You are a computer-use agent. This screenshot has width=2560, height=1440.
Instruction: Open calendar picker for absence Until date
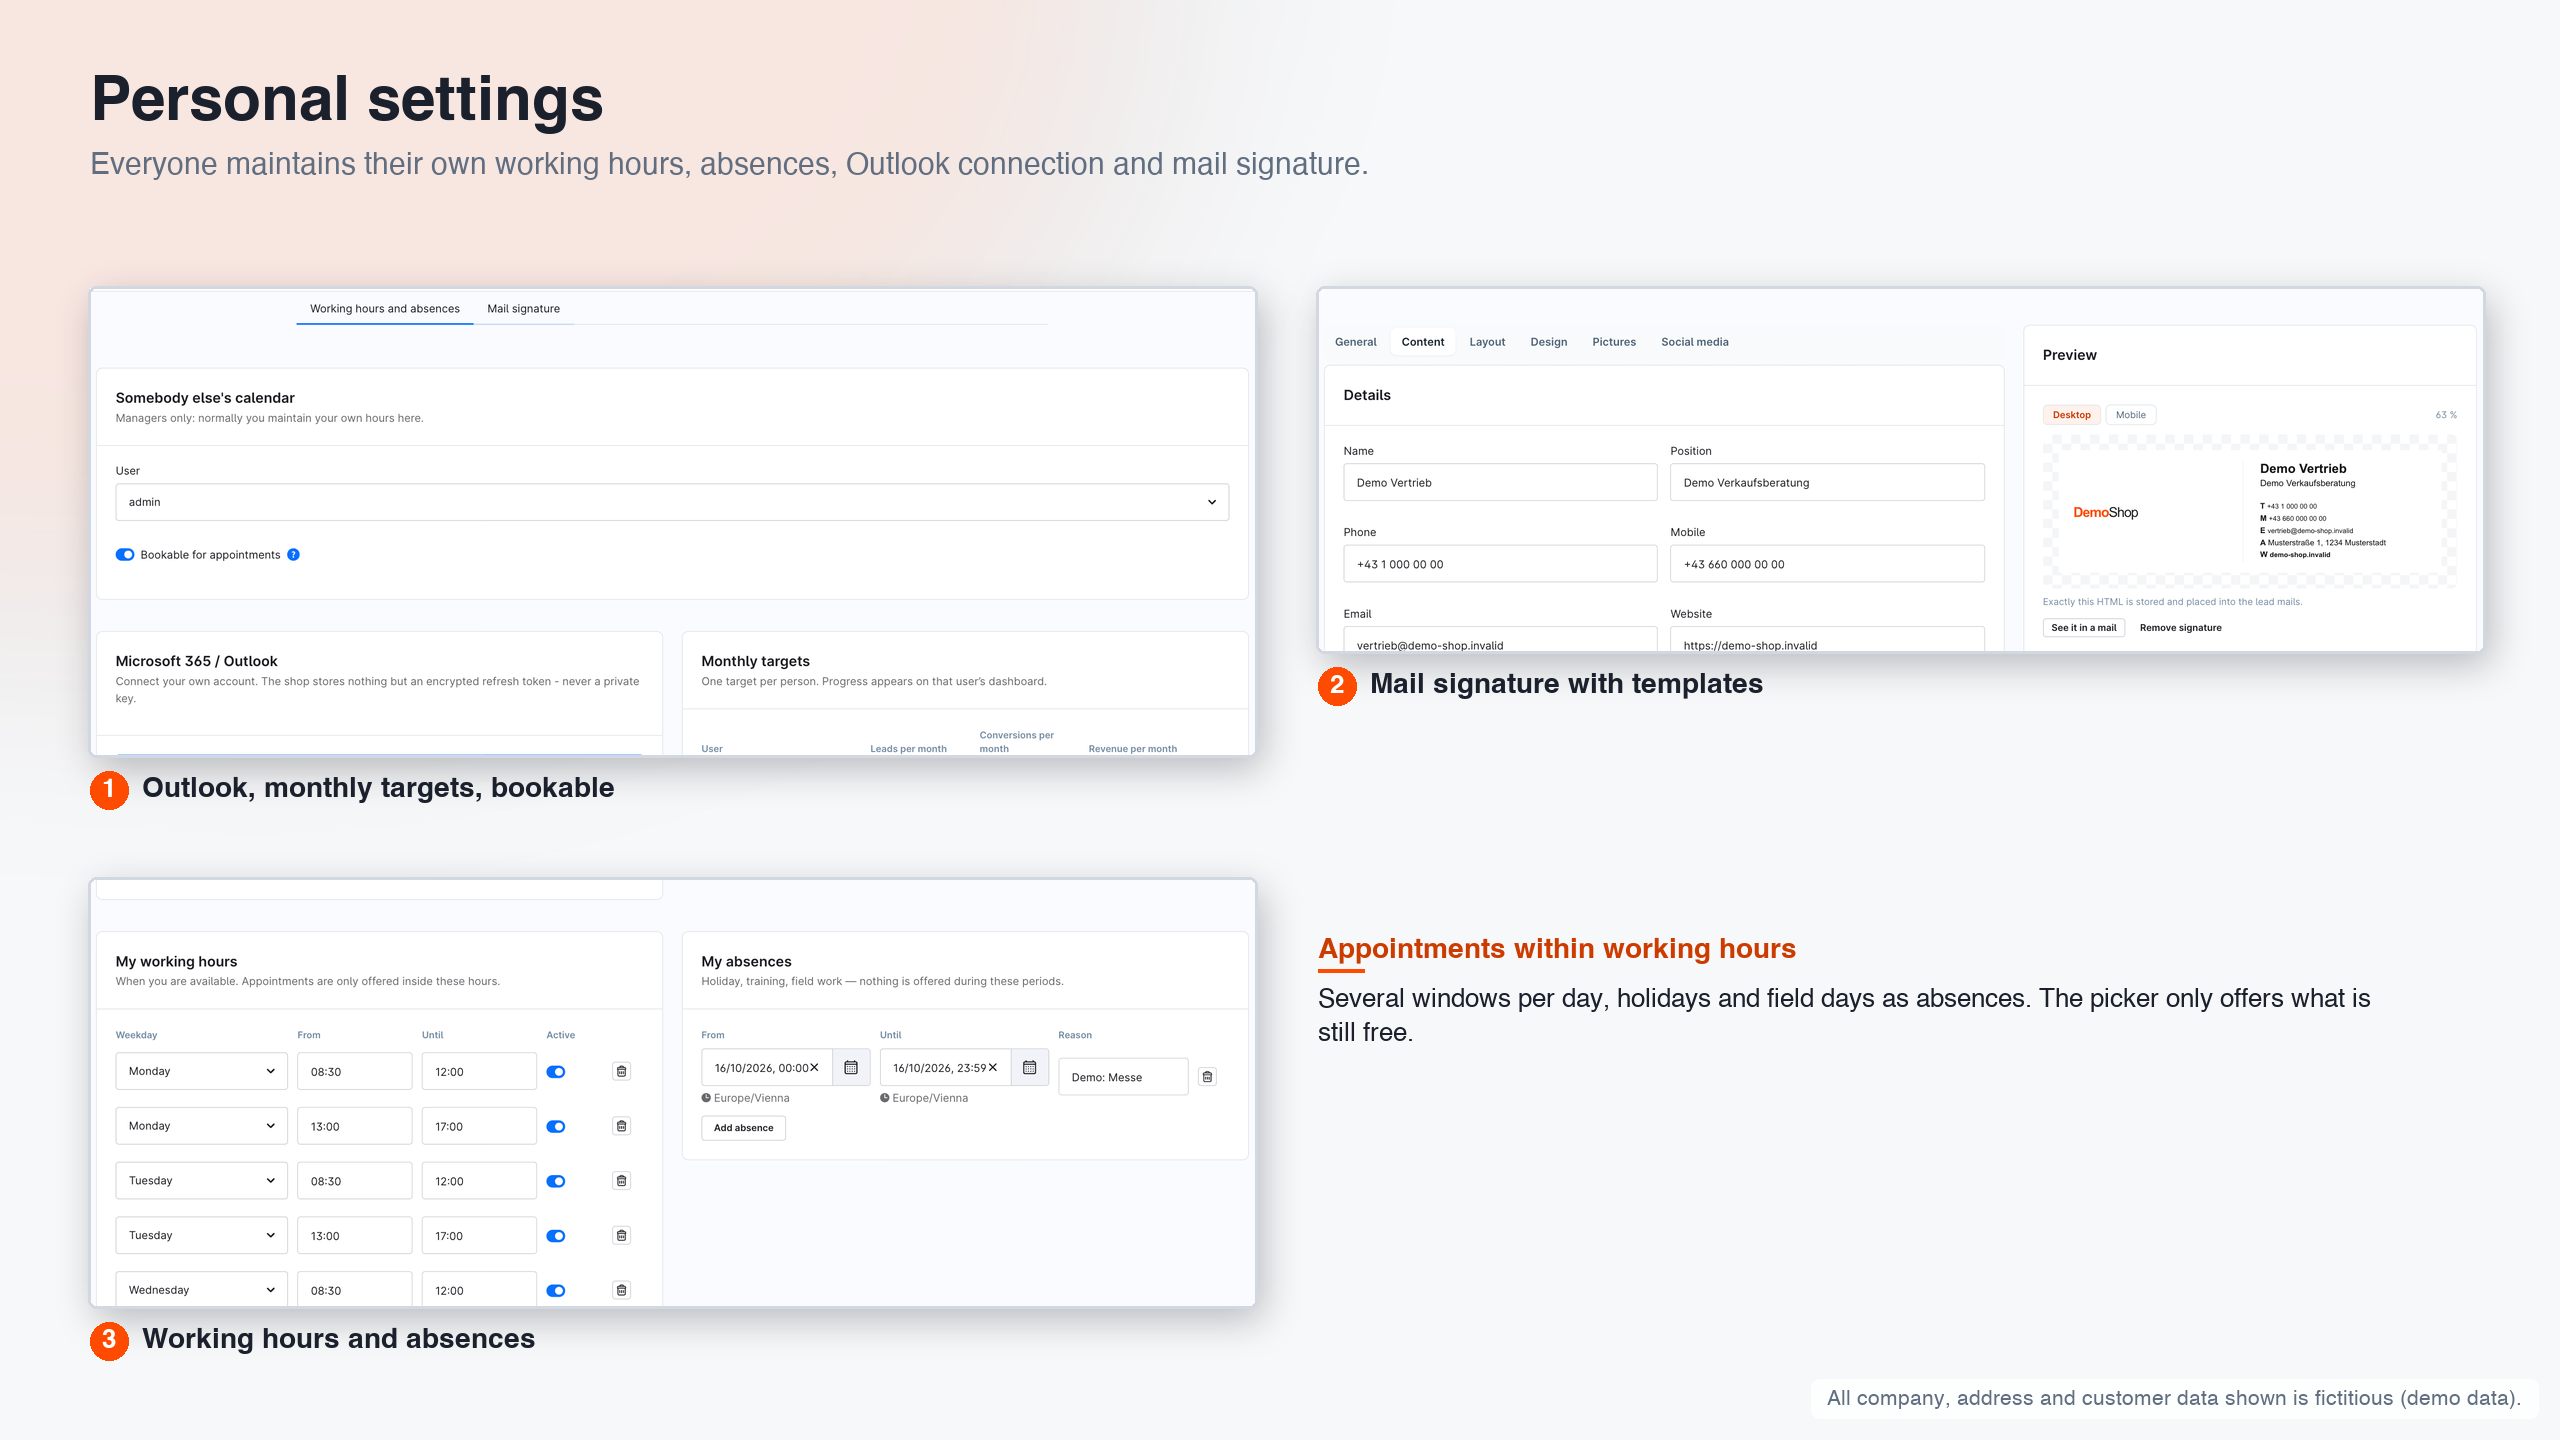(x=1029, y=1068)
